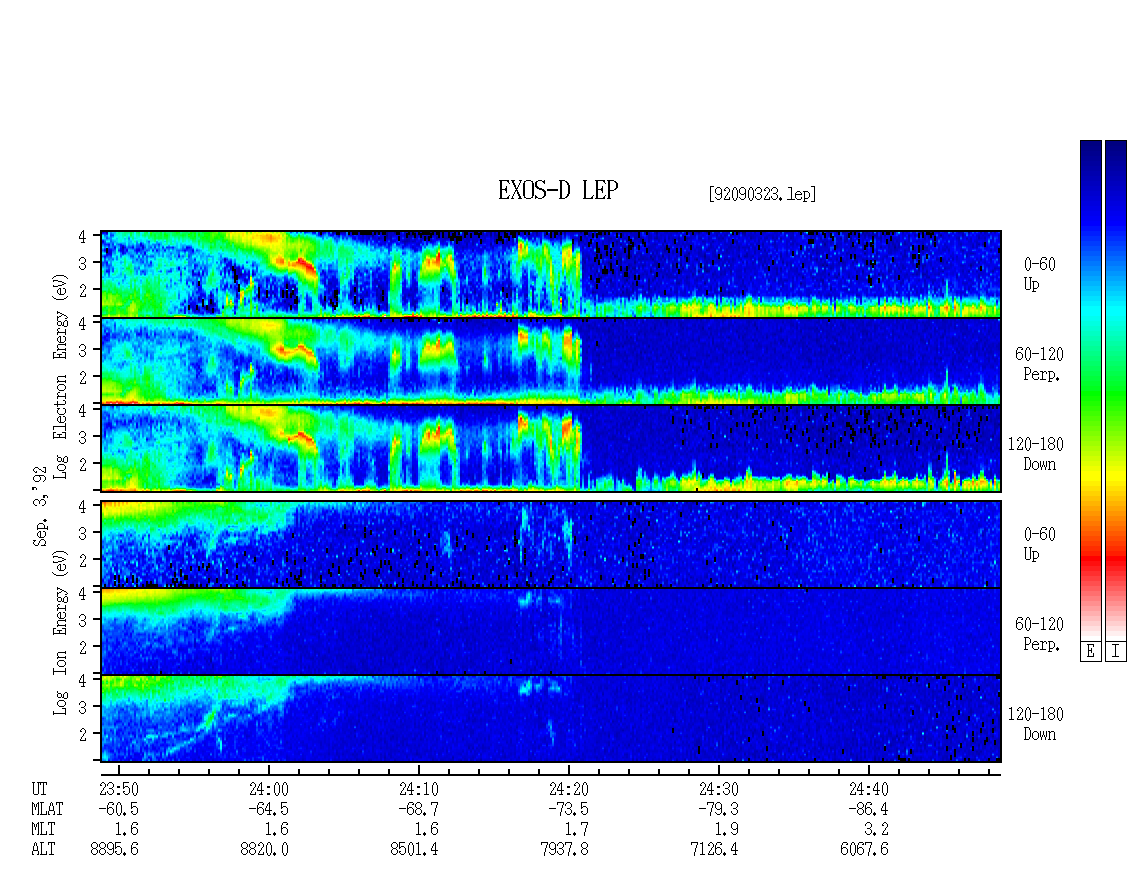Click the MLAT value -68.7

[x=418, y=809]
